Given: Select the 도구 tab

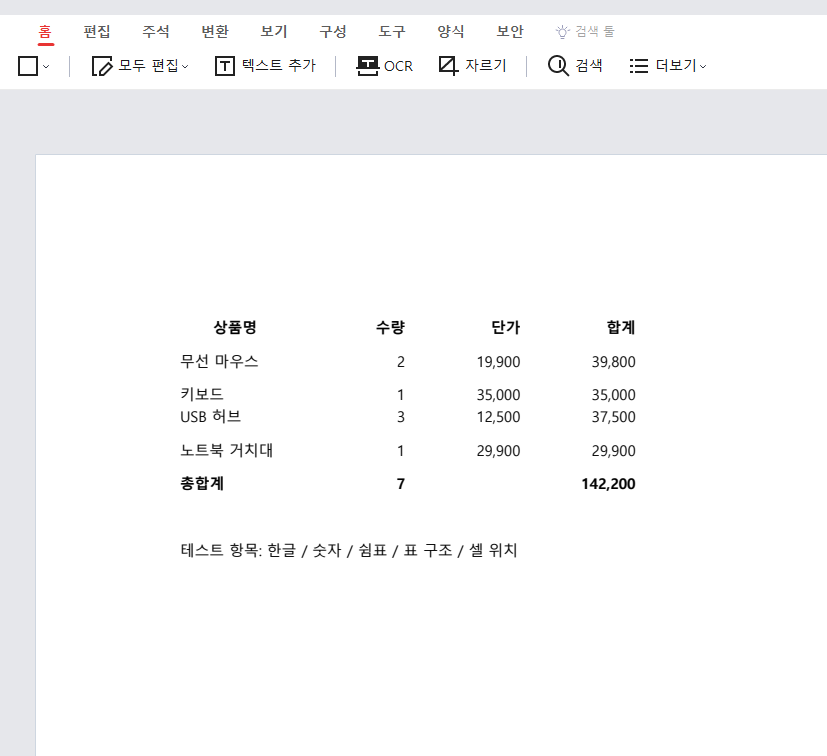Looking at the screenshot, I should coord(392,32).
